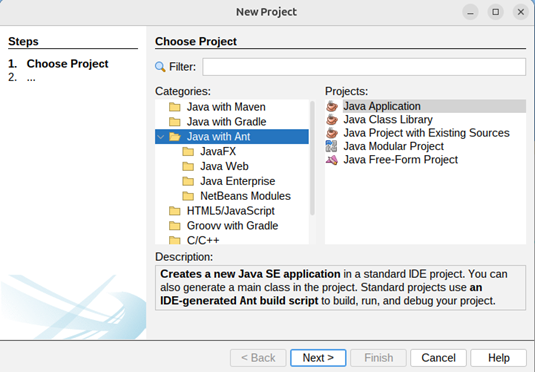Select the Java Free-Form Project icon
The height and width of the screenshot is (372, 535).
tap(332, 160)
